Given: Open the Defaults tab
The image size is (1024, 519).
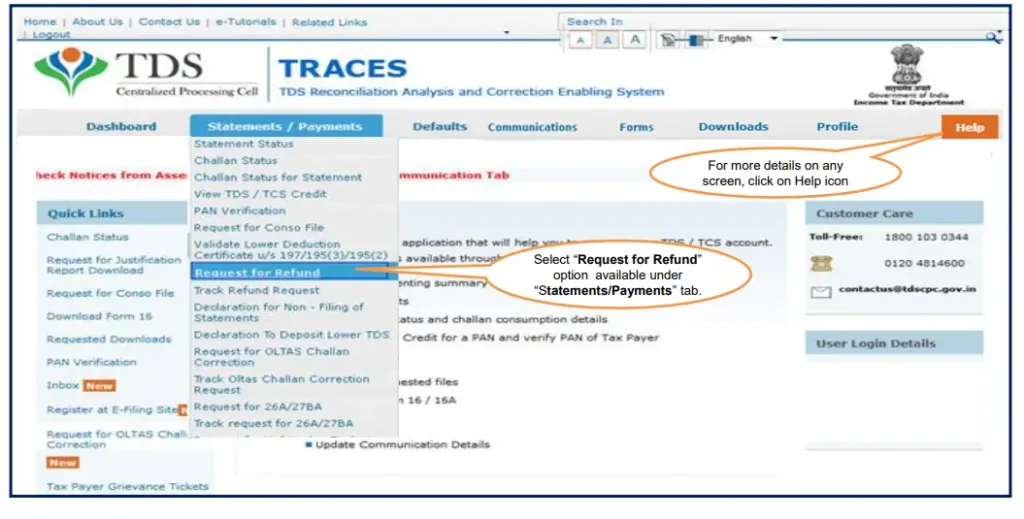Looking at the screenshot, I should pyautogui.click(x=440, y=127).
